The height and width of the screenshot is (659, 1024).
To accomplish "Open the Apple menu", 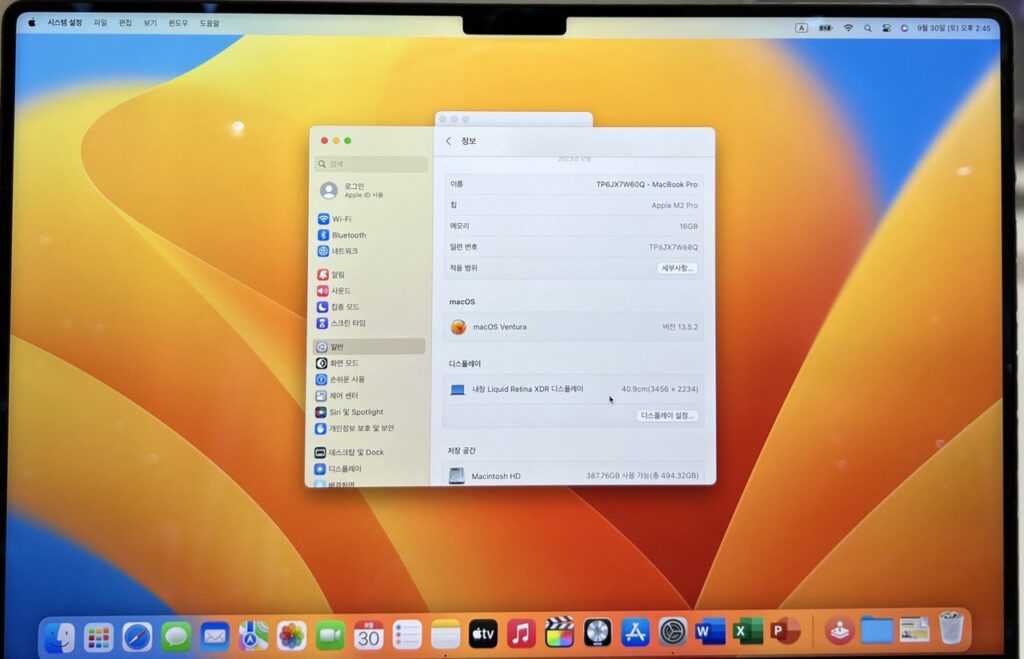I will tap(31, 23).
